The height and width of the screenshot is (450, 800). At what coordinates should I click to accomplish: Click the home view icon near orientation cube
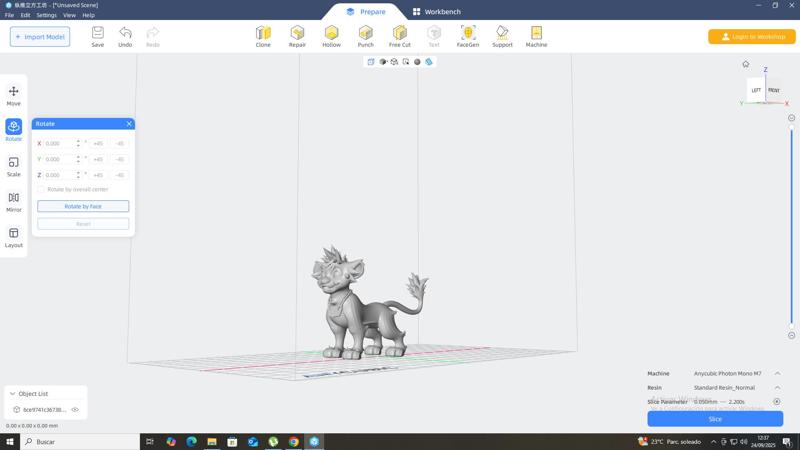[746, 64]
